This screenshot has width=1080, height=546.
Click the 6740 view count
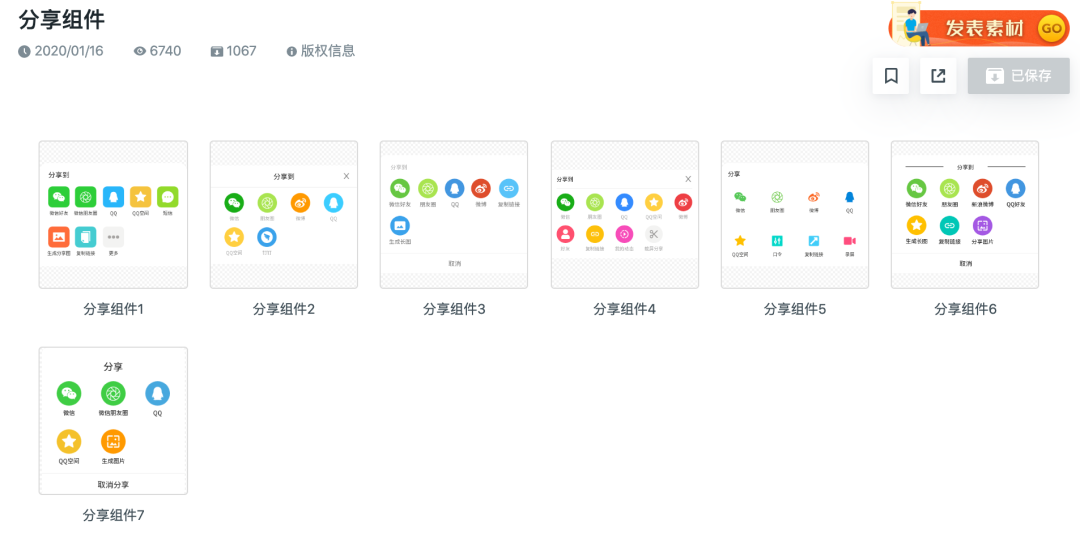tap(165, 51)
